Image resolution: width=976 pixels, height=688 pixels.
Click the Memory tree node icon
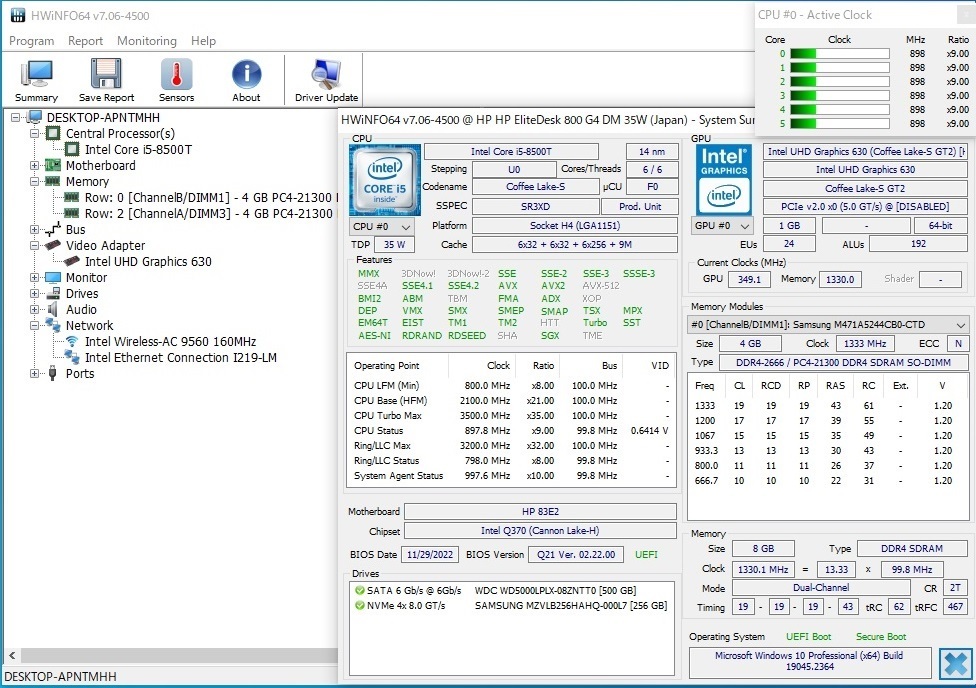click(54, 181)
